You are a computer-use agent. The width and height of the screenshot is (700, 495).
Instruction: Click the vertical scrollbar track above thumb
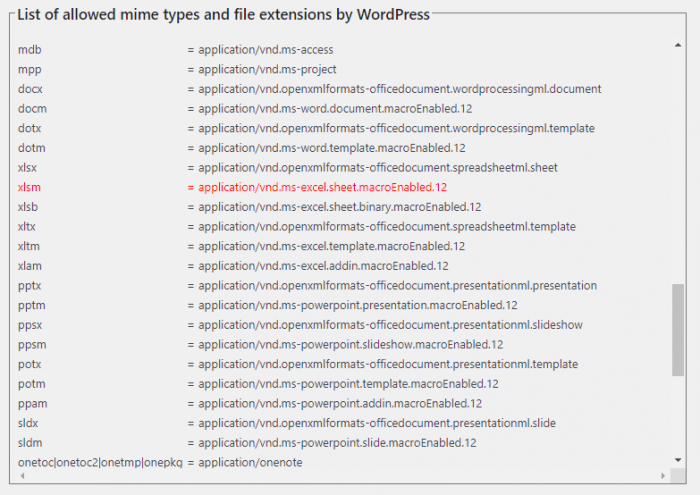point(678,167)
